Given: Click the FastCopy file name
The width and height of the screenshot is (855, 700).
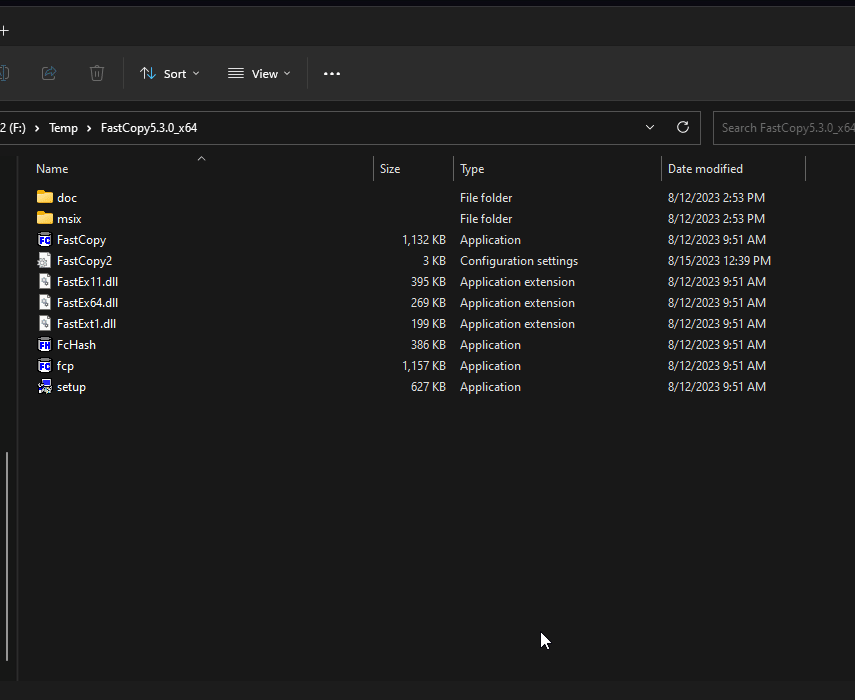Looking at the screenshot, I should [81, 240].
